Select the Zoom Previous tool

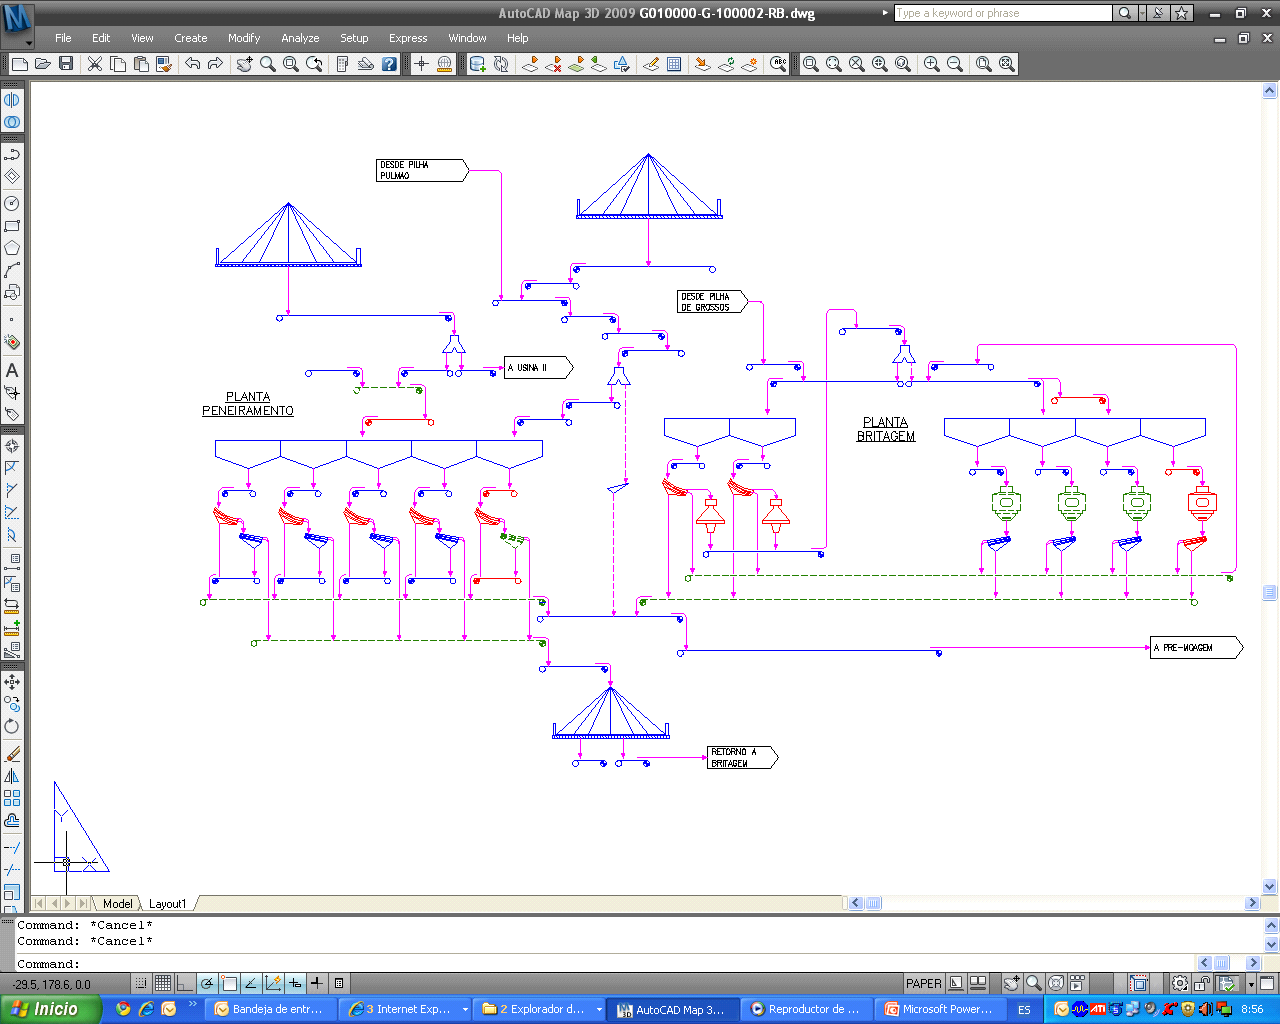314,64
